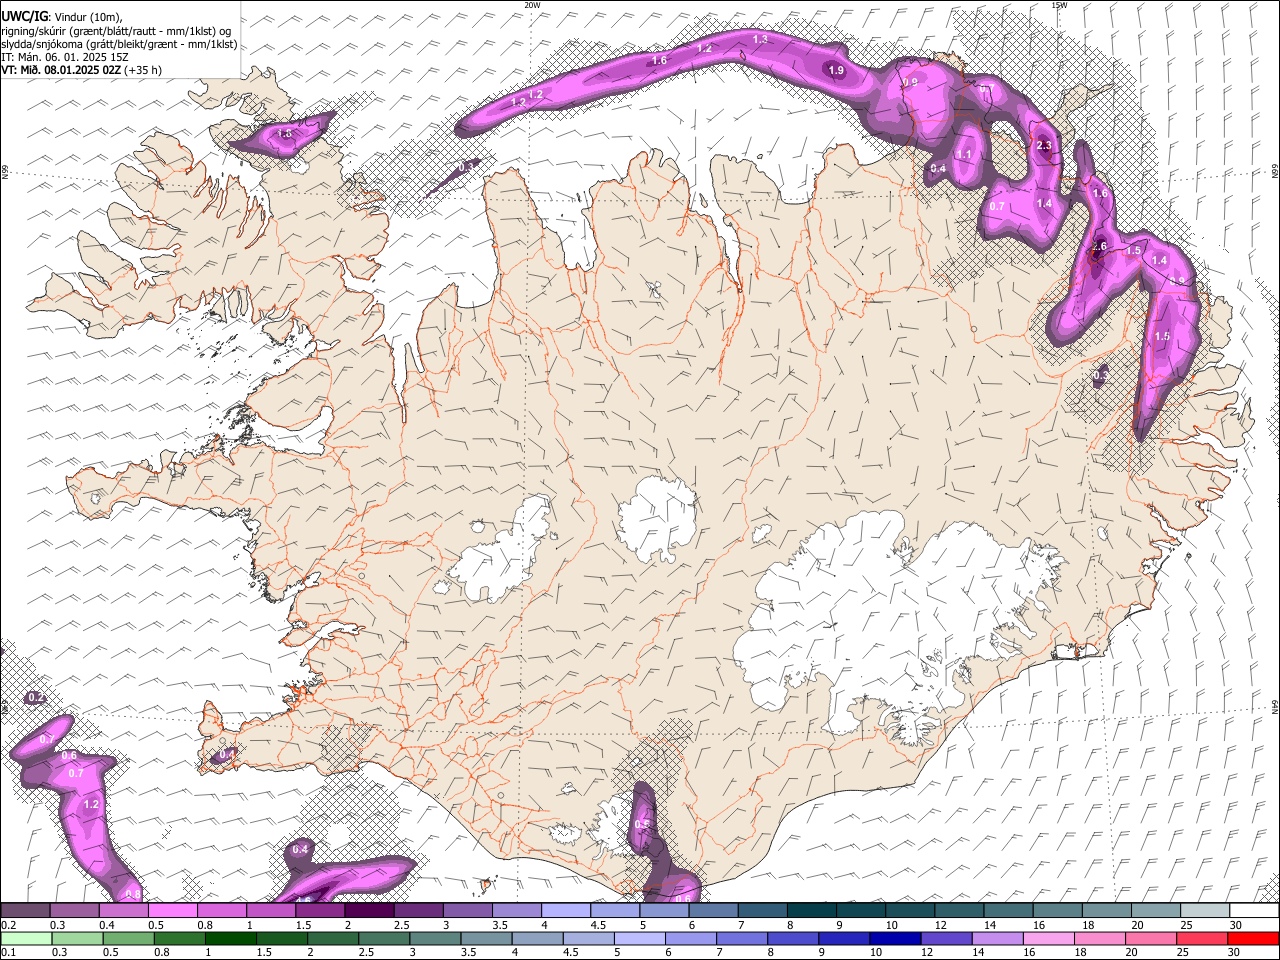
Task: Click the '1.3' value on the northern band
Action: 760,39
